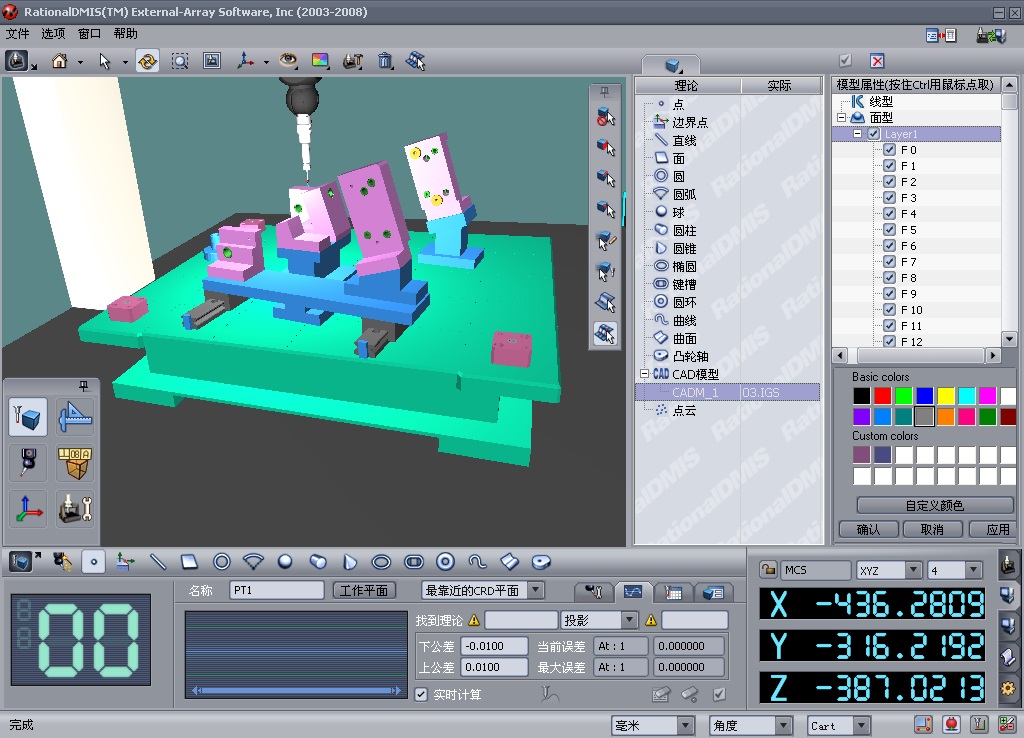Toggle the 实时计算 checkbox

click(421, 694)
